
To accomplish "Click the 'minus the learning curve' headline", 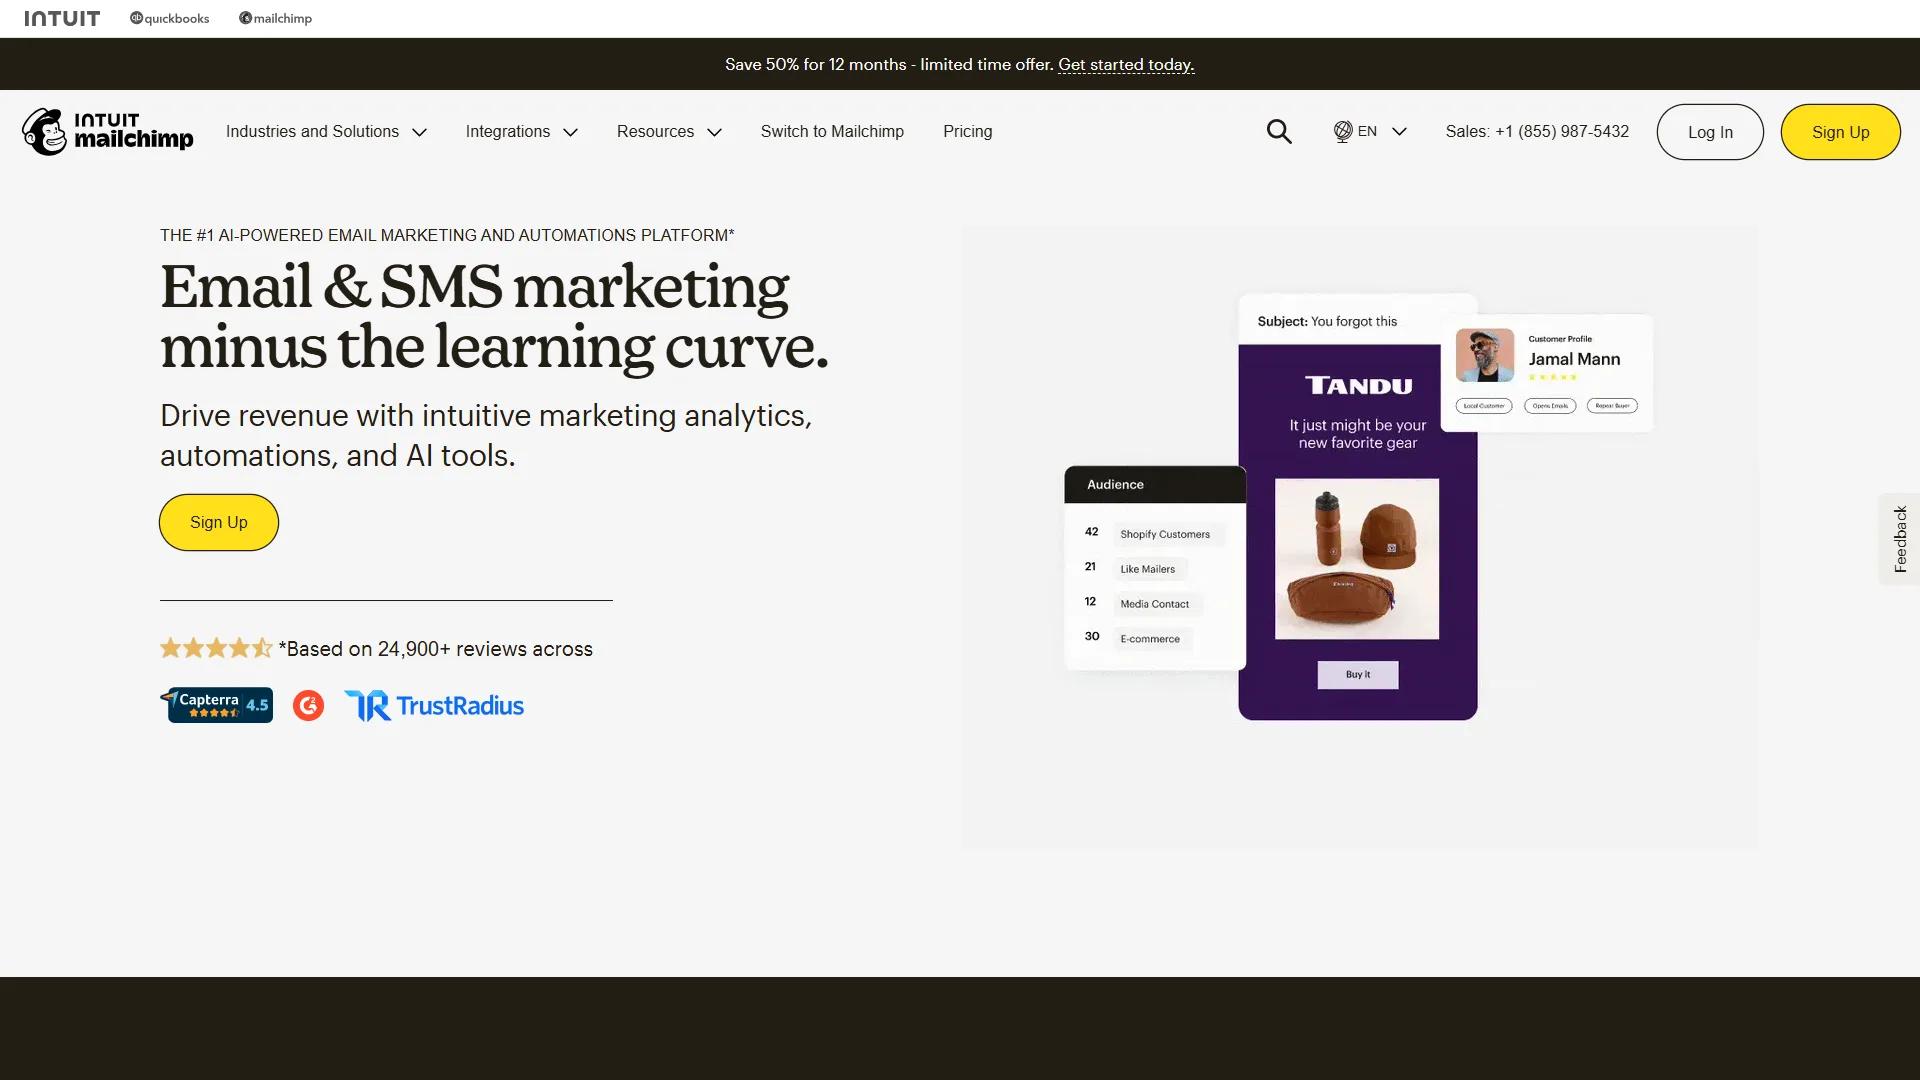I will (494, 347).
